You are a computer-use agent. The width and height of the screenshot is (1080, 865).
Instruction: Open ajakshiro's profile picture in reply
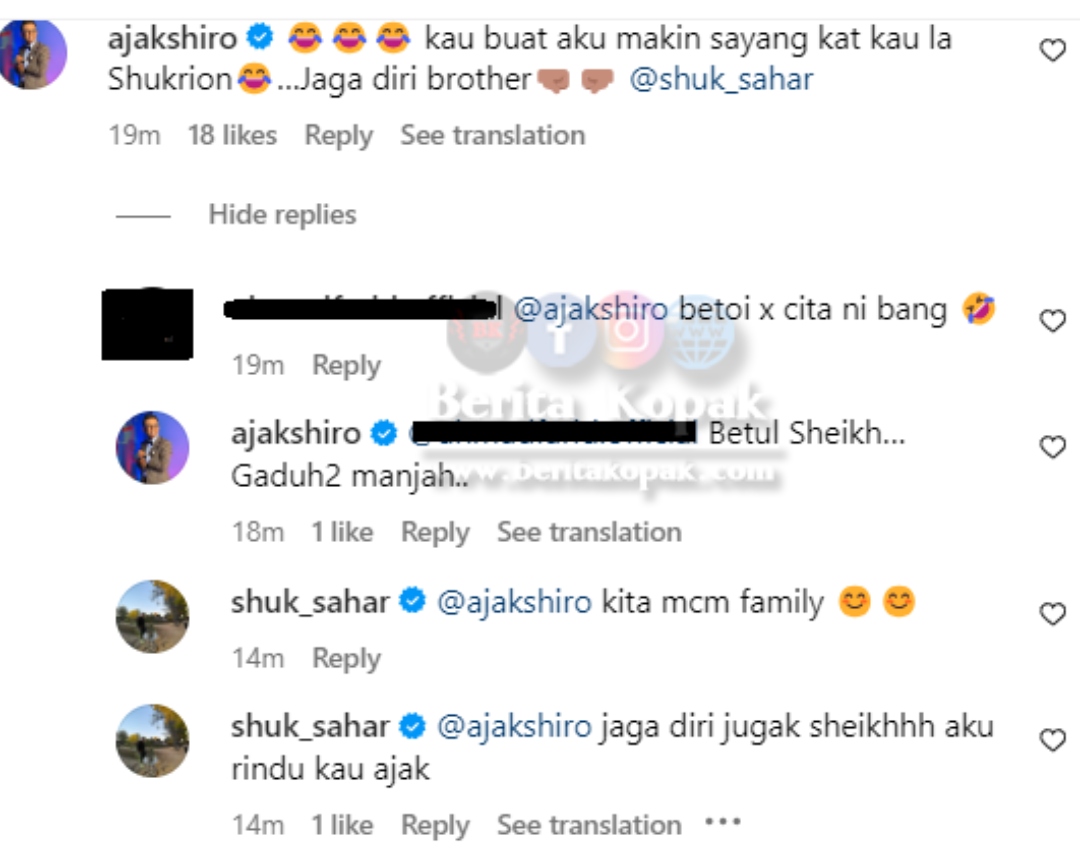(152, 448)
